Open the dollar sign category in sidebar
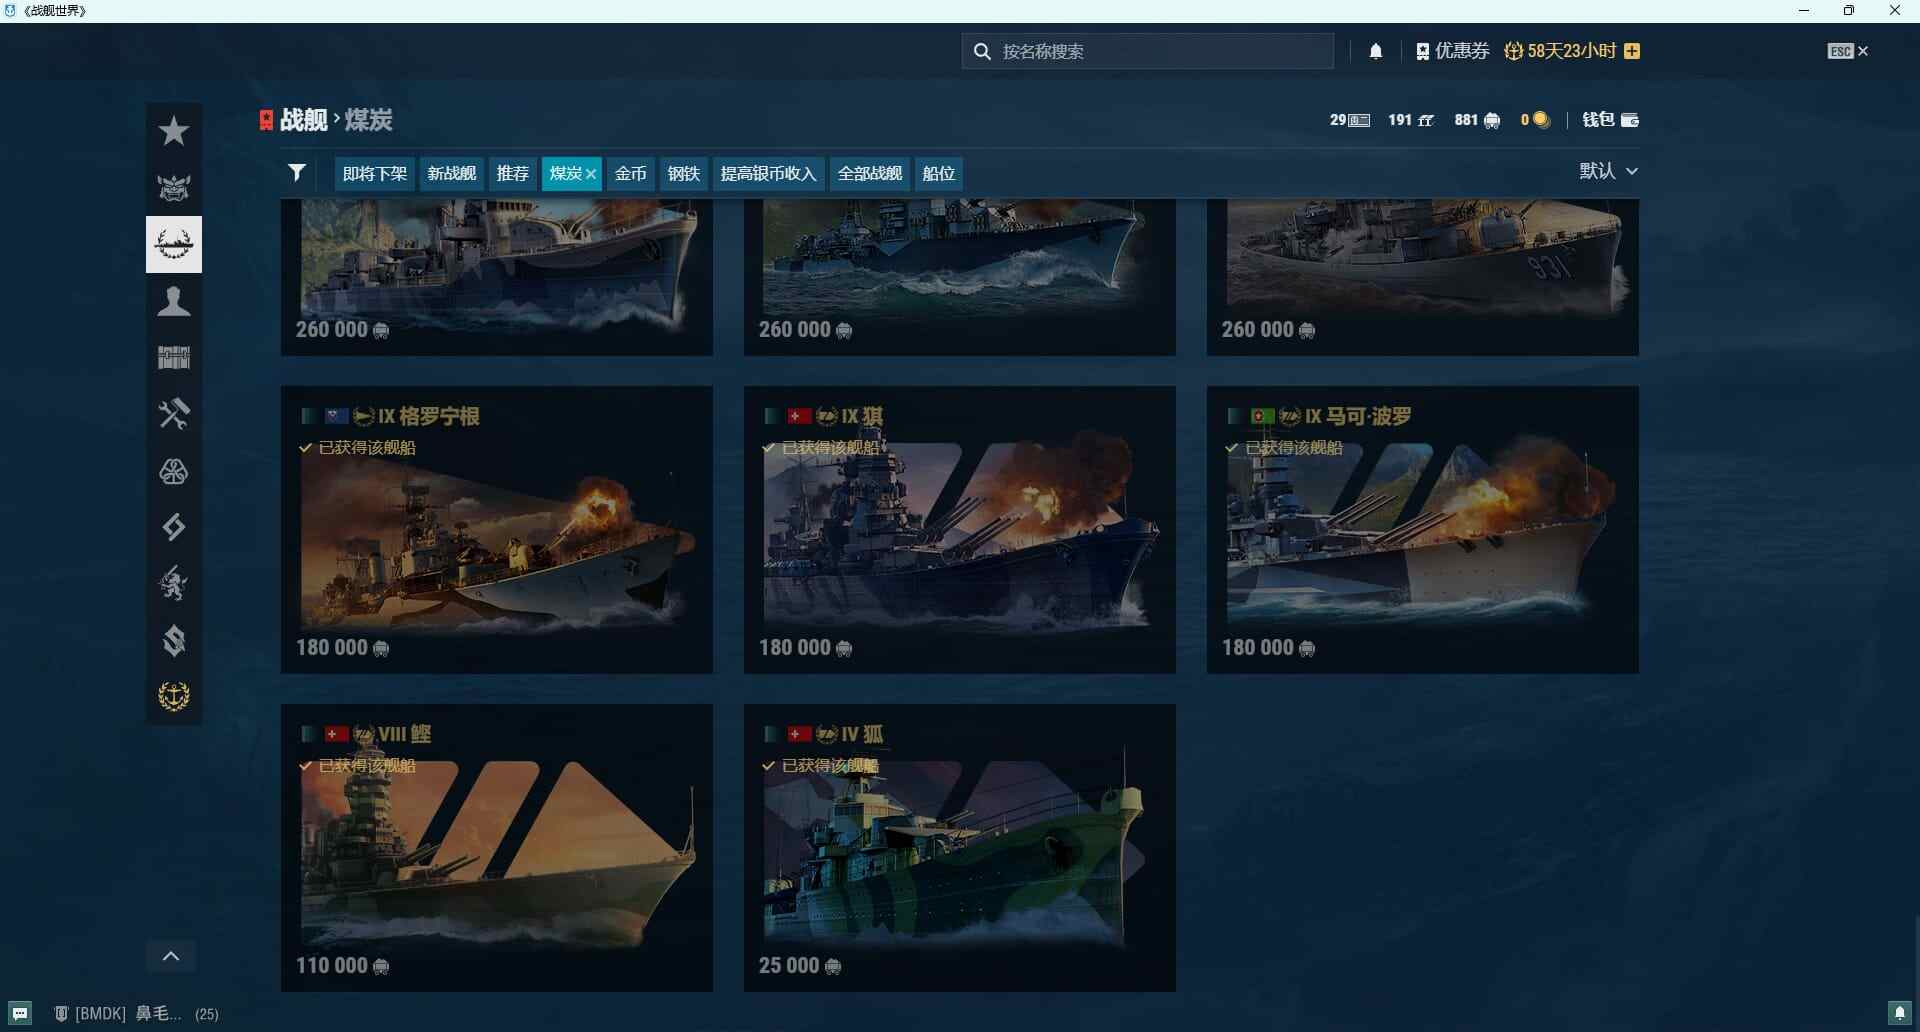Screen dimensions: 1920x1032 [174, 640]
